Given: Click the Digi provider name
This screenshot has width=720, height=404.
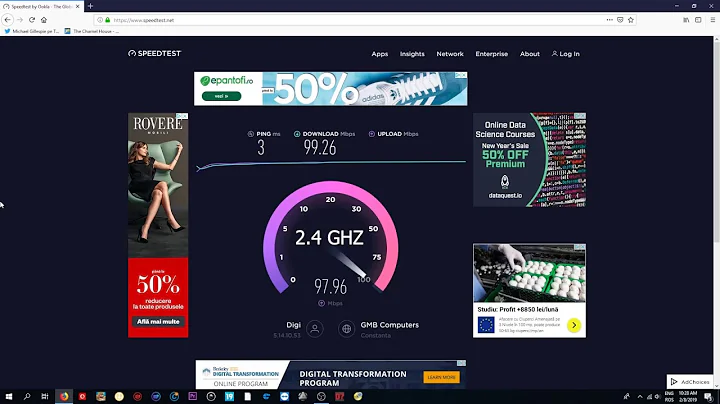Looking at the screenshot, I should [x=293, y=325].
